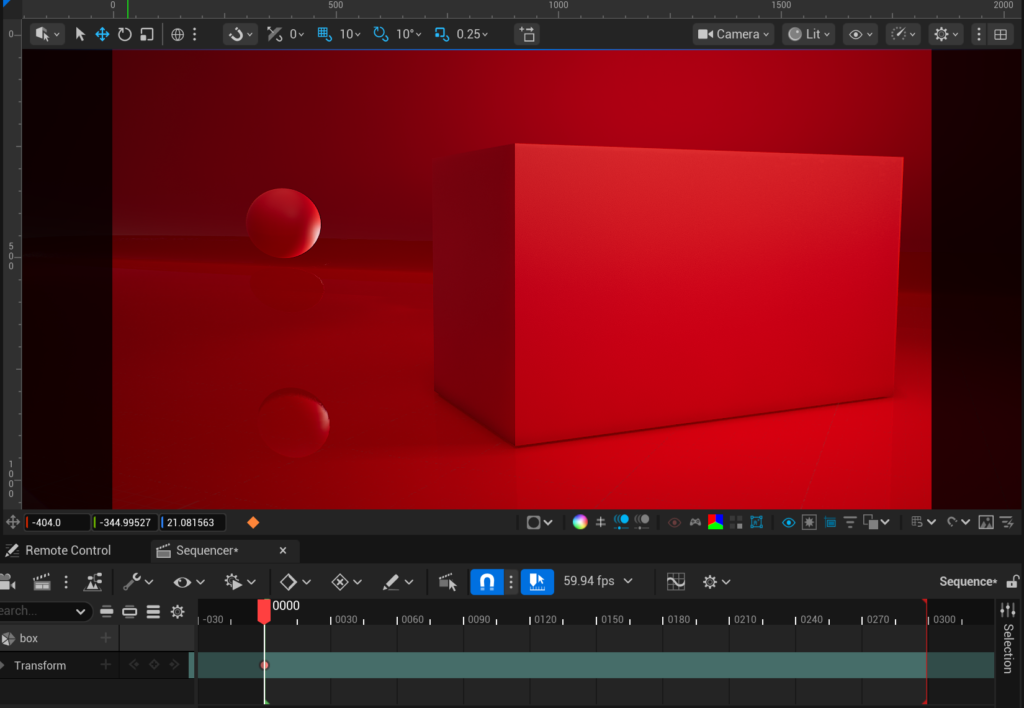The height and width of the screenshot is (708, 1024).
Task: Click the Sequencer wrench actions icon
Action: pos(132,581)
